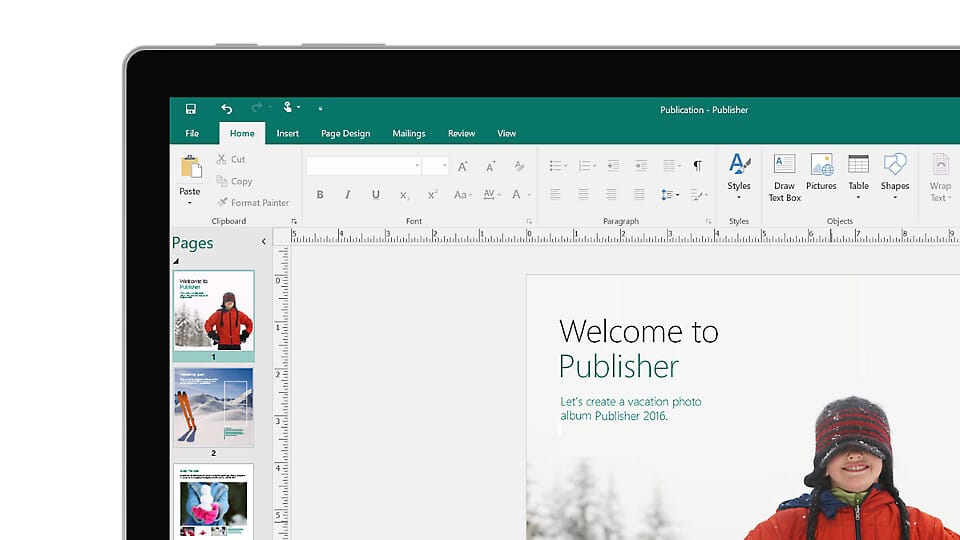Center the text alignment
The image size is (960, 540).
[583, 195]
